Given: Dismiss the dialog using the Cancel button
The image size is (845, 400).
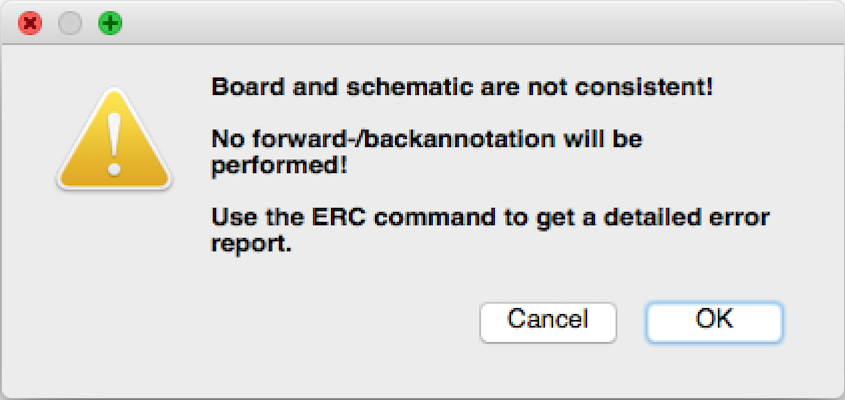Looking at the screenshot, I should 548,322.
